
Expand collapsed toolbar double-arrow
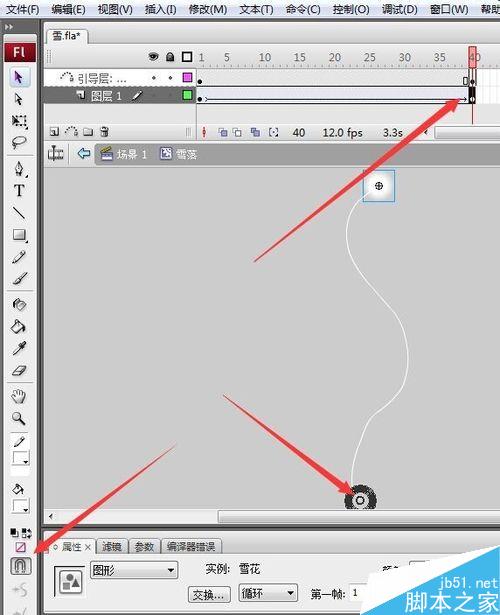pos(9,27)
